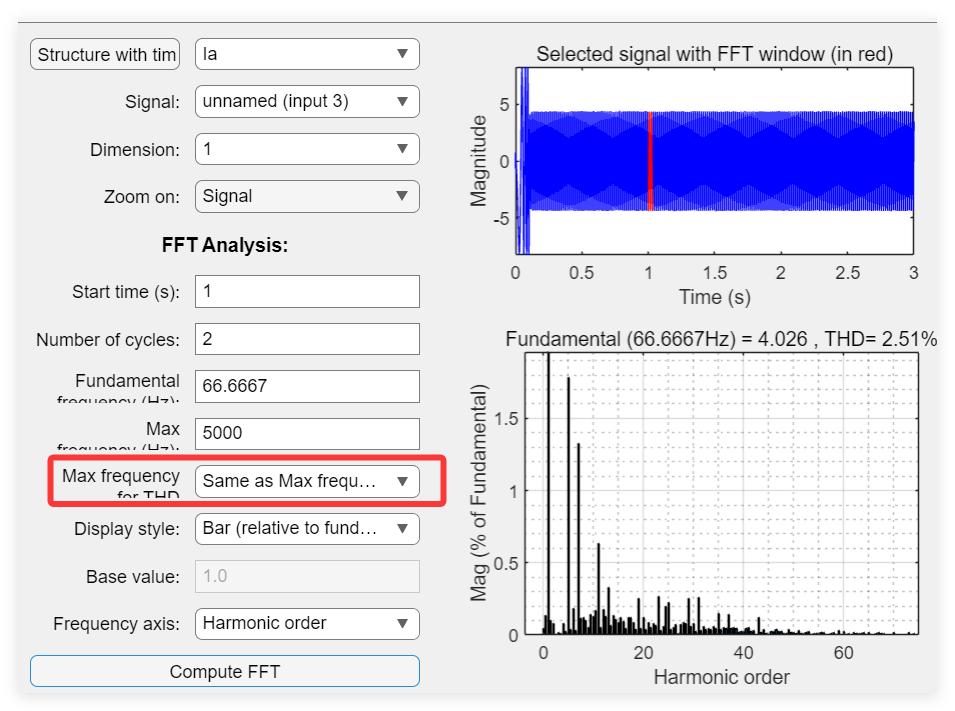Viewport: 955px width, 711px height.
Task: Open the Signal dropdown showing unnamed (input 3)
Action: coord(307,101)
